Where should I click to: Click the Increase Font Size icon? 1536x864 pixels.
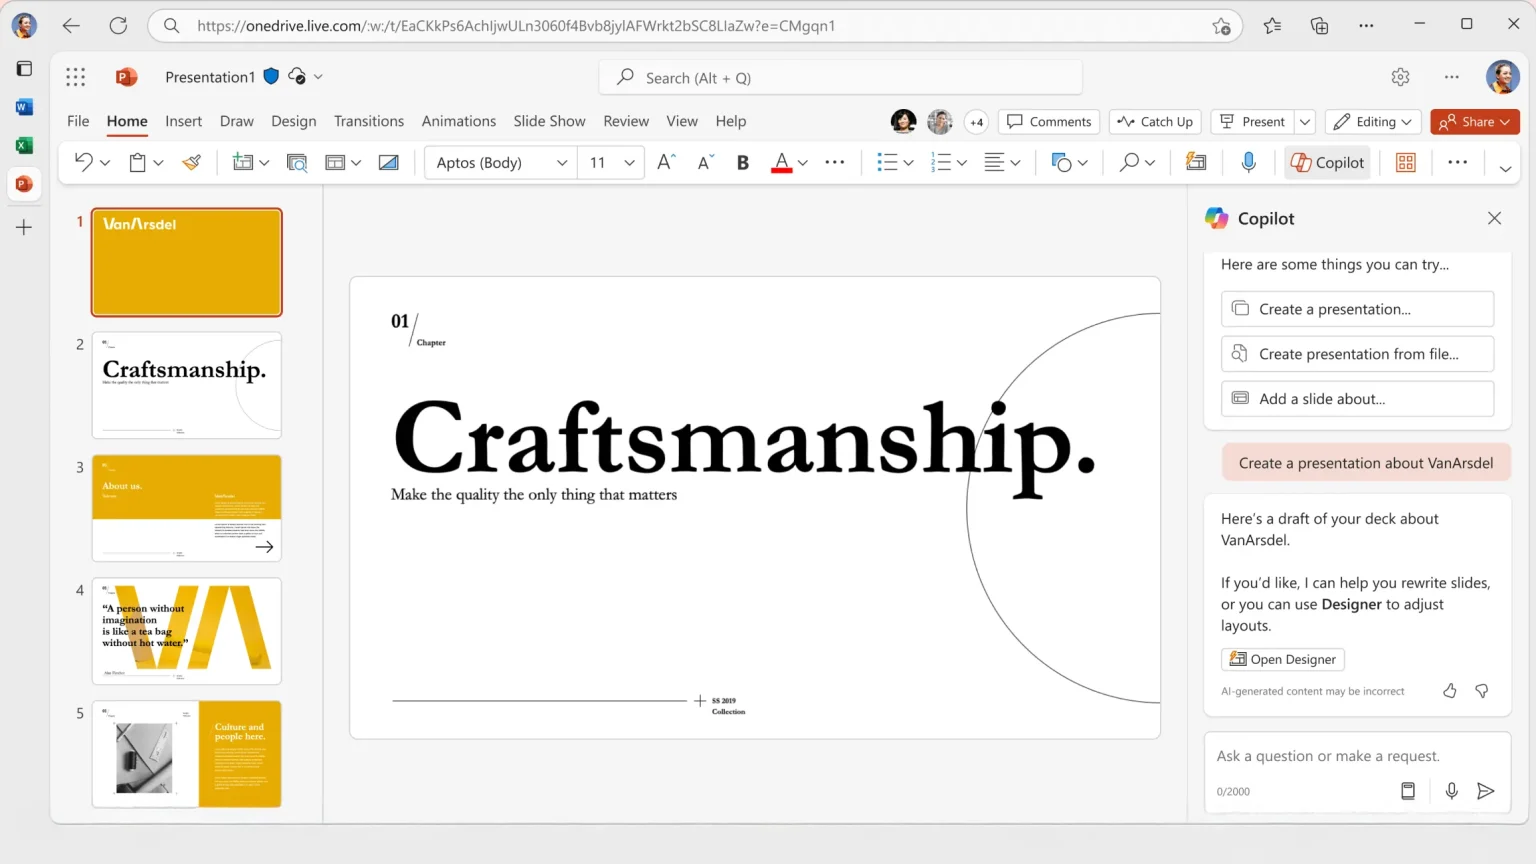point(667,162)
